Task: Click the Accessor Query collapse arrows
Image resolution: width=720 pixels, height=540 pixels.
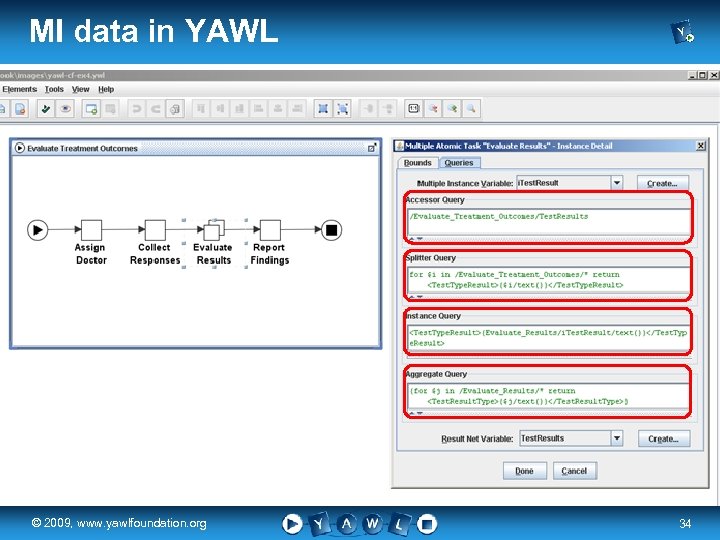Action: pyautogui.click(x=416, y=239)
